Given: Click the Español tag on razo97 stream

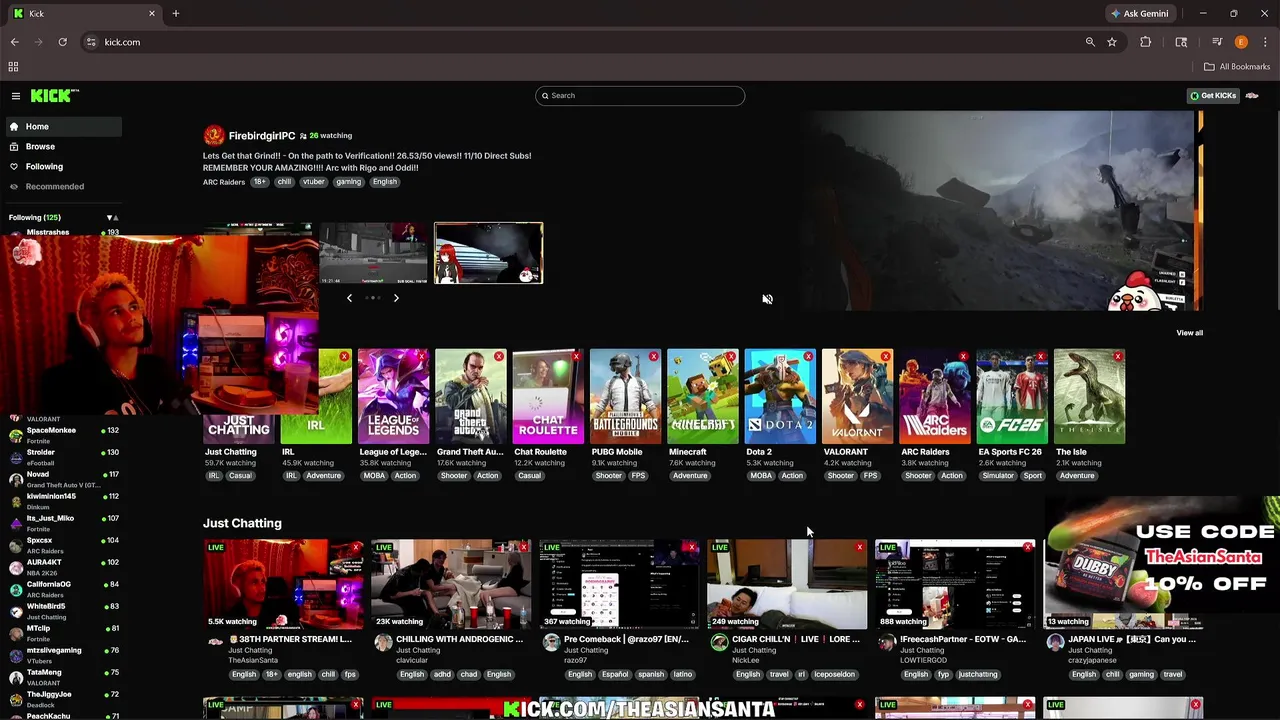Looking at the screenshot, I should pyautogui.click(x=615, y=675).
